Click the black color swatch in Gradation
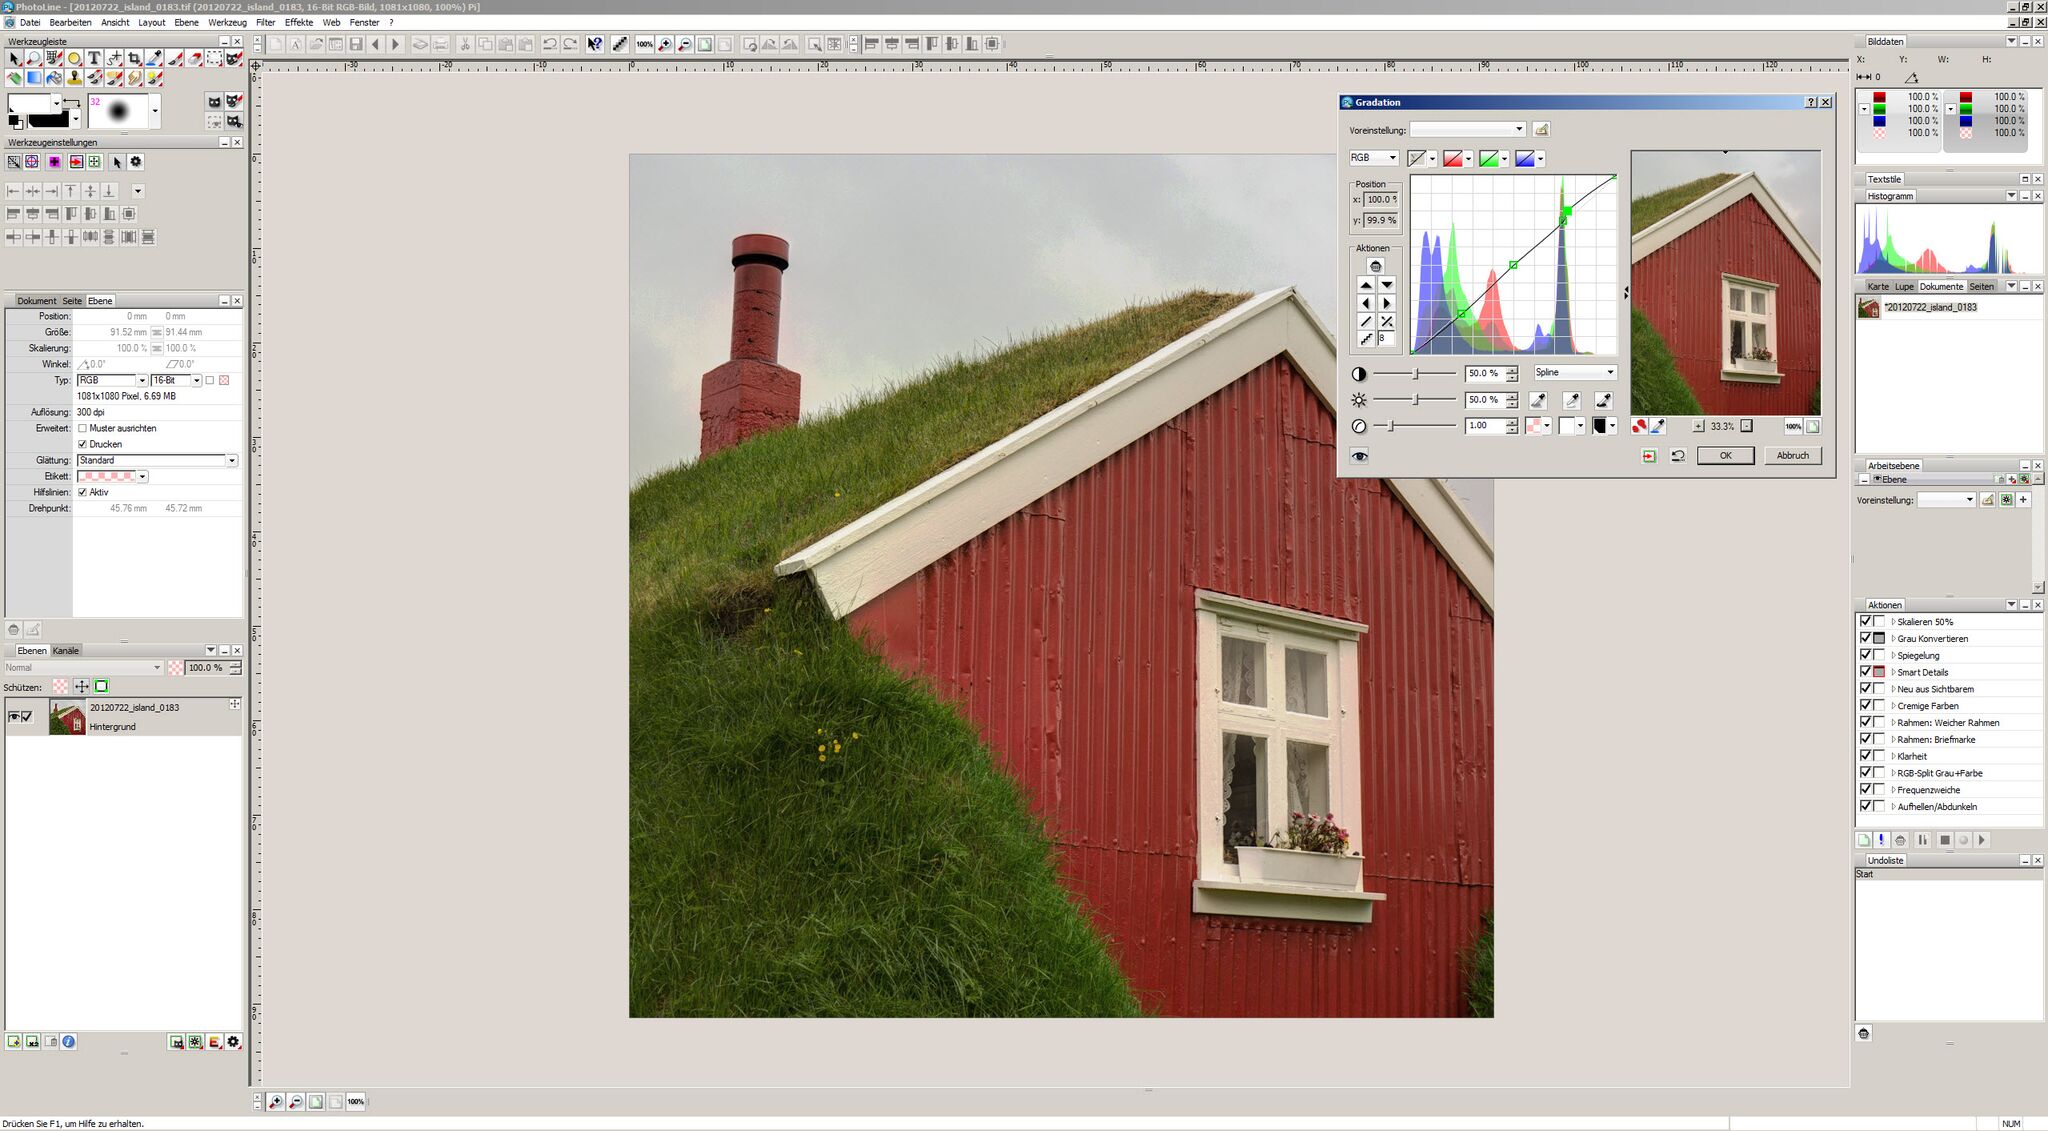 (1600, 425)
